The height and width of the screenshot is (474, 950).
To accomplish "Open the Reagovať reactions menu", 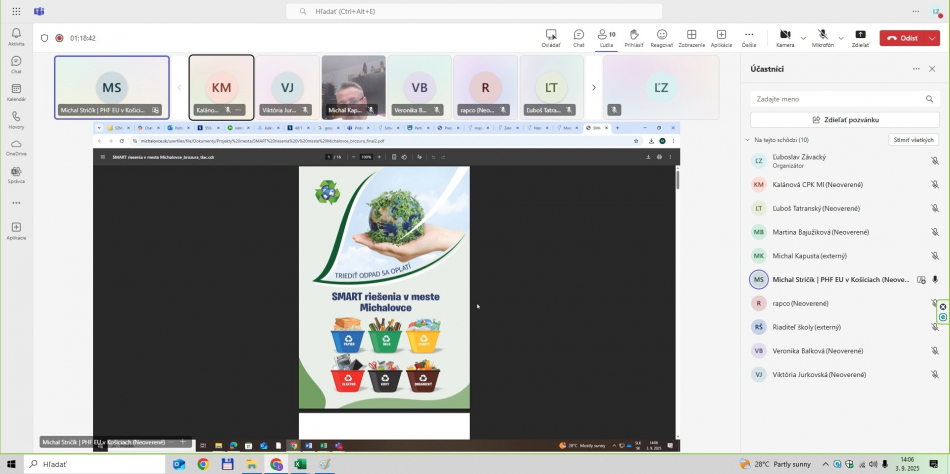I will tap(662, 37).
